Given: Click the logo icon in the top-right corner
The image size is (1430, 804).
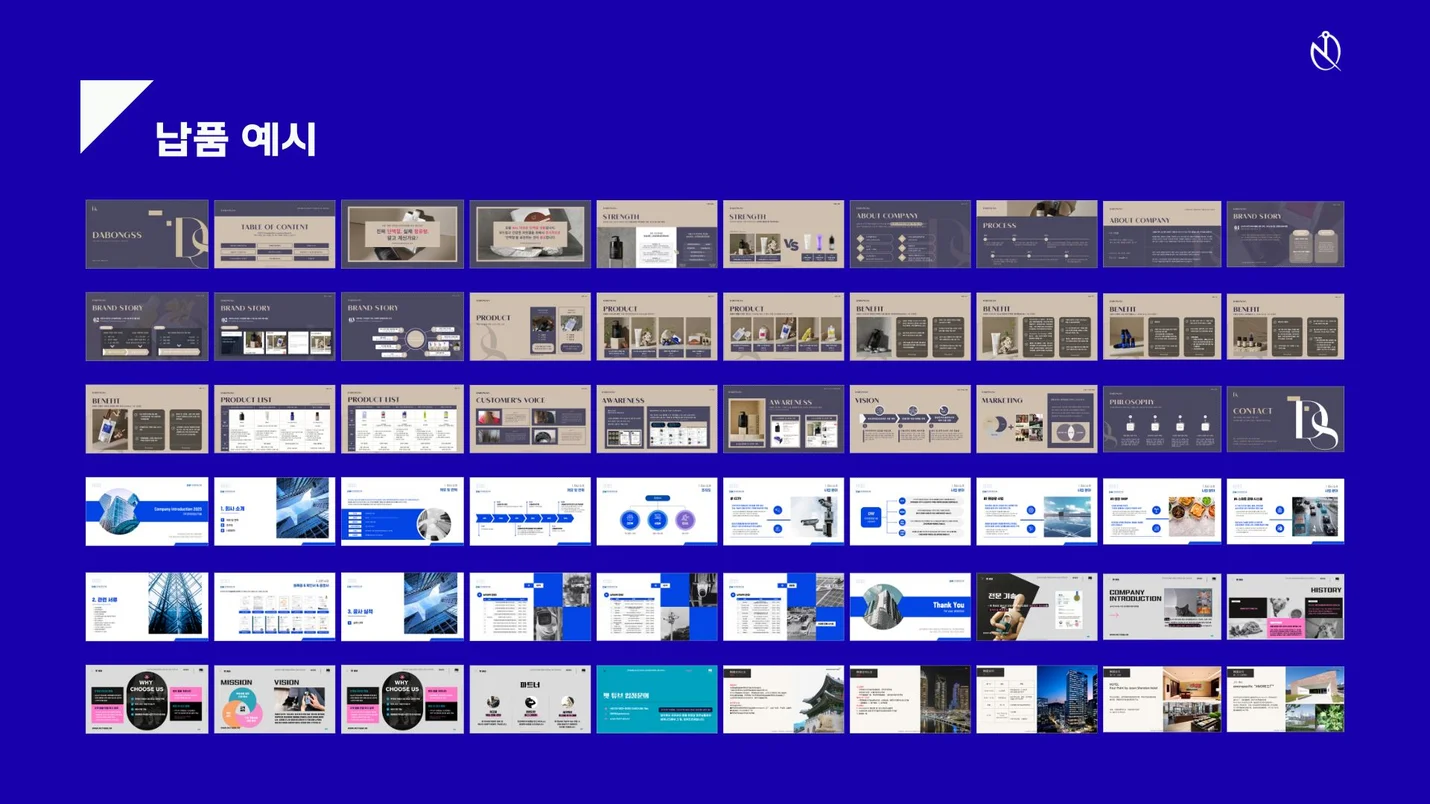Looking at the screenshot, I should click(1325, 52).
